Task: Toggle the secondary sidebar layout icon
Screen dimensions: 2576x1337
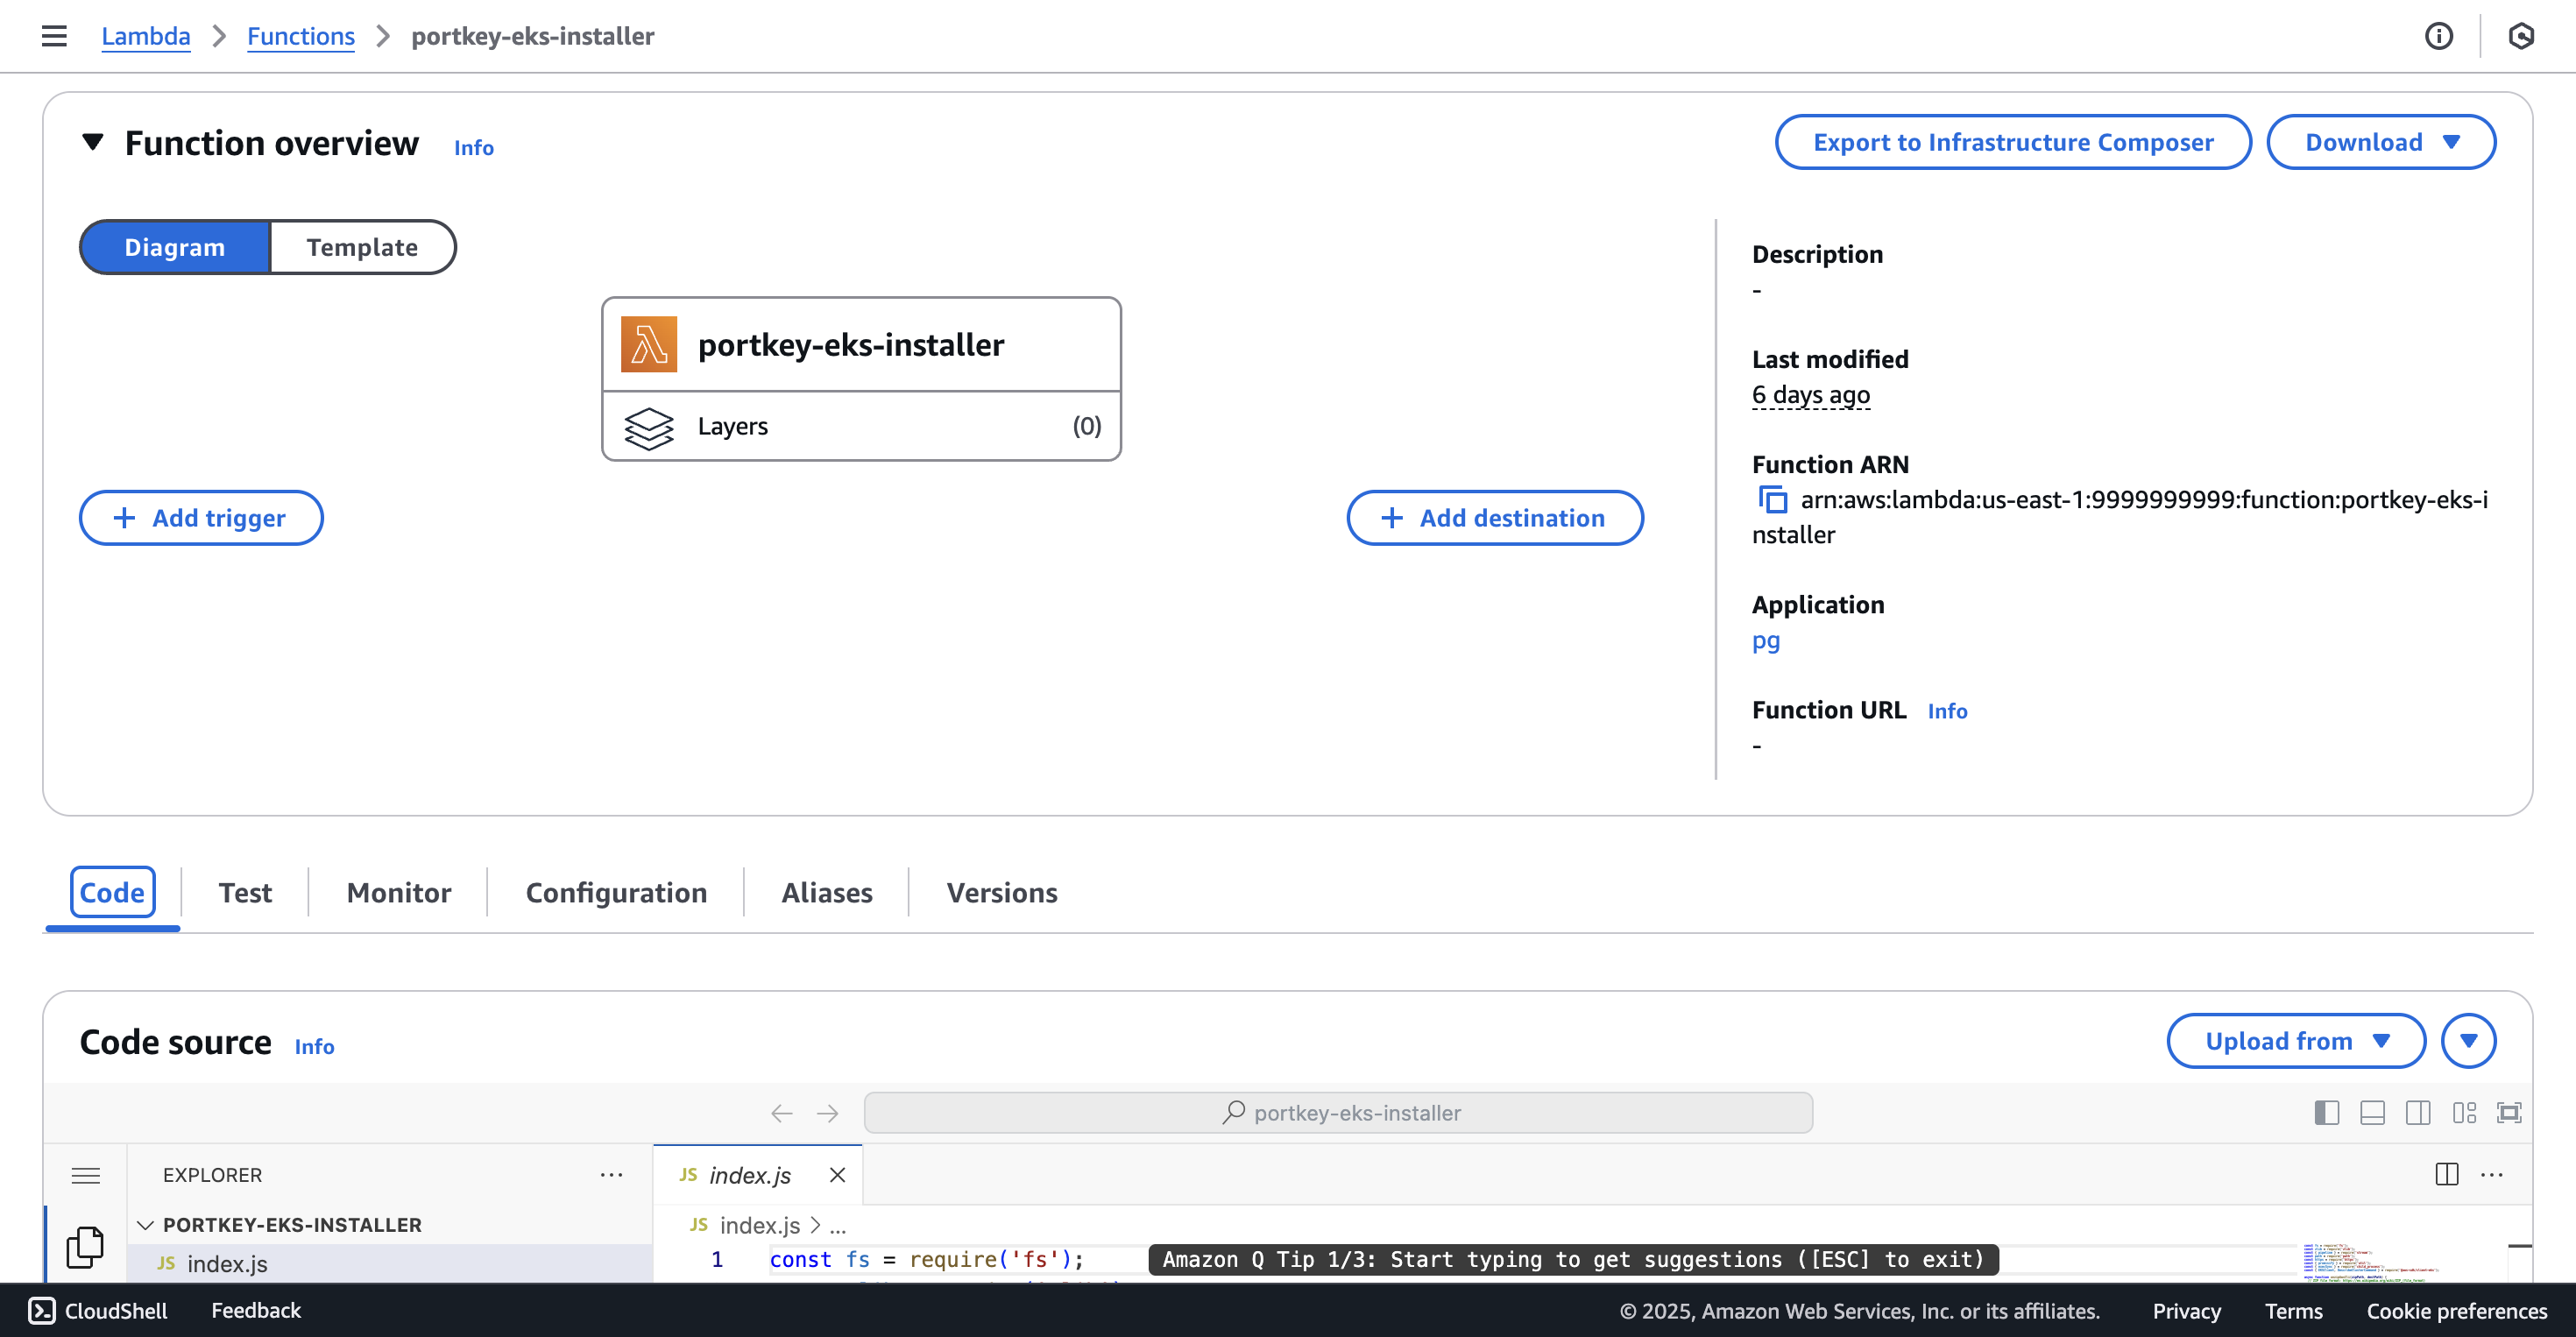Action: click(x=2418, y=1113)
